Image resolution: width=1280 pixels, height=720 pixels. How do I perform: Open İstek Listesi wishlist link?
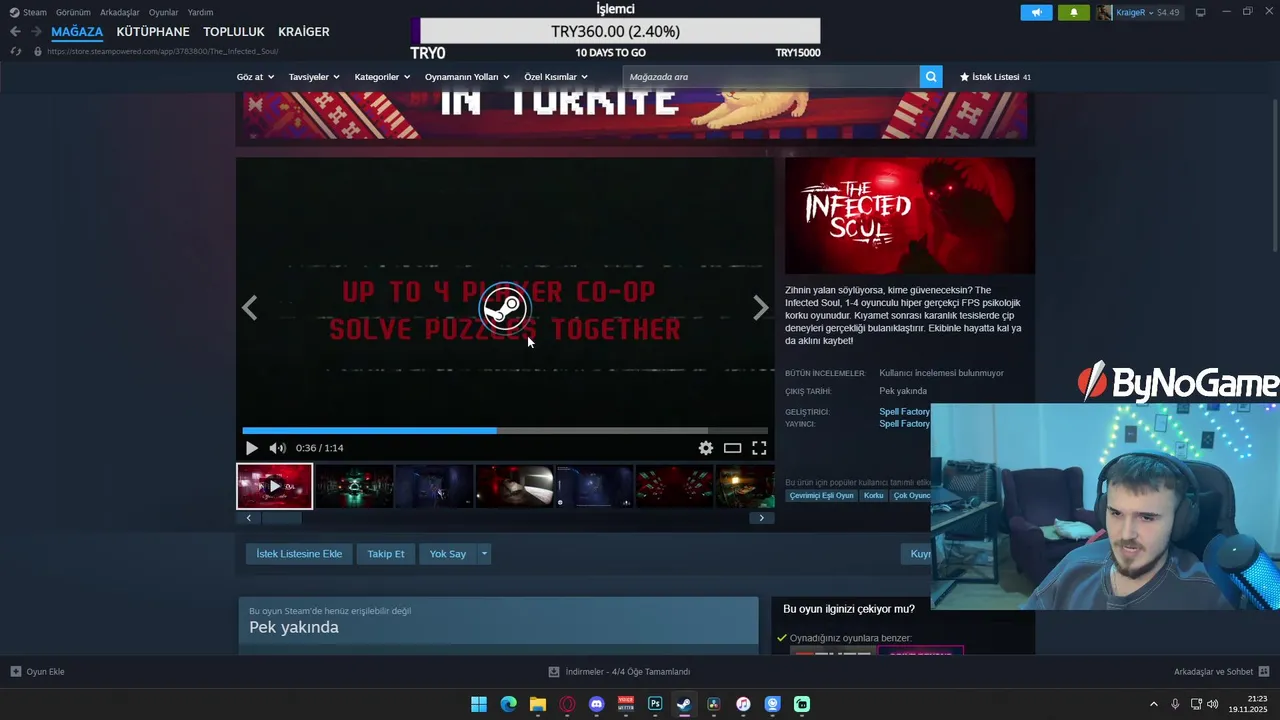995,77
